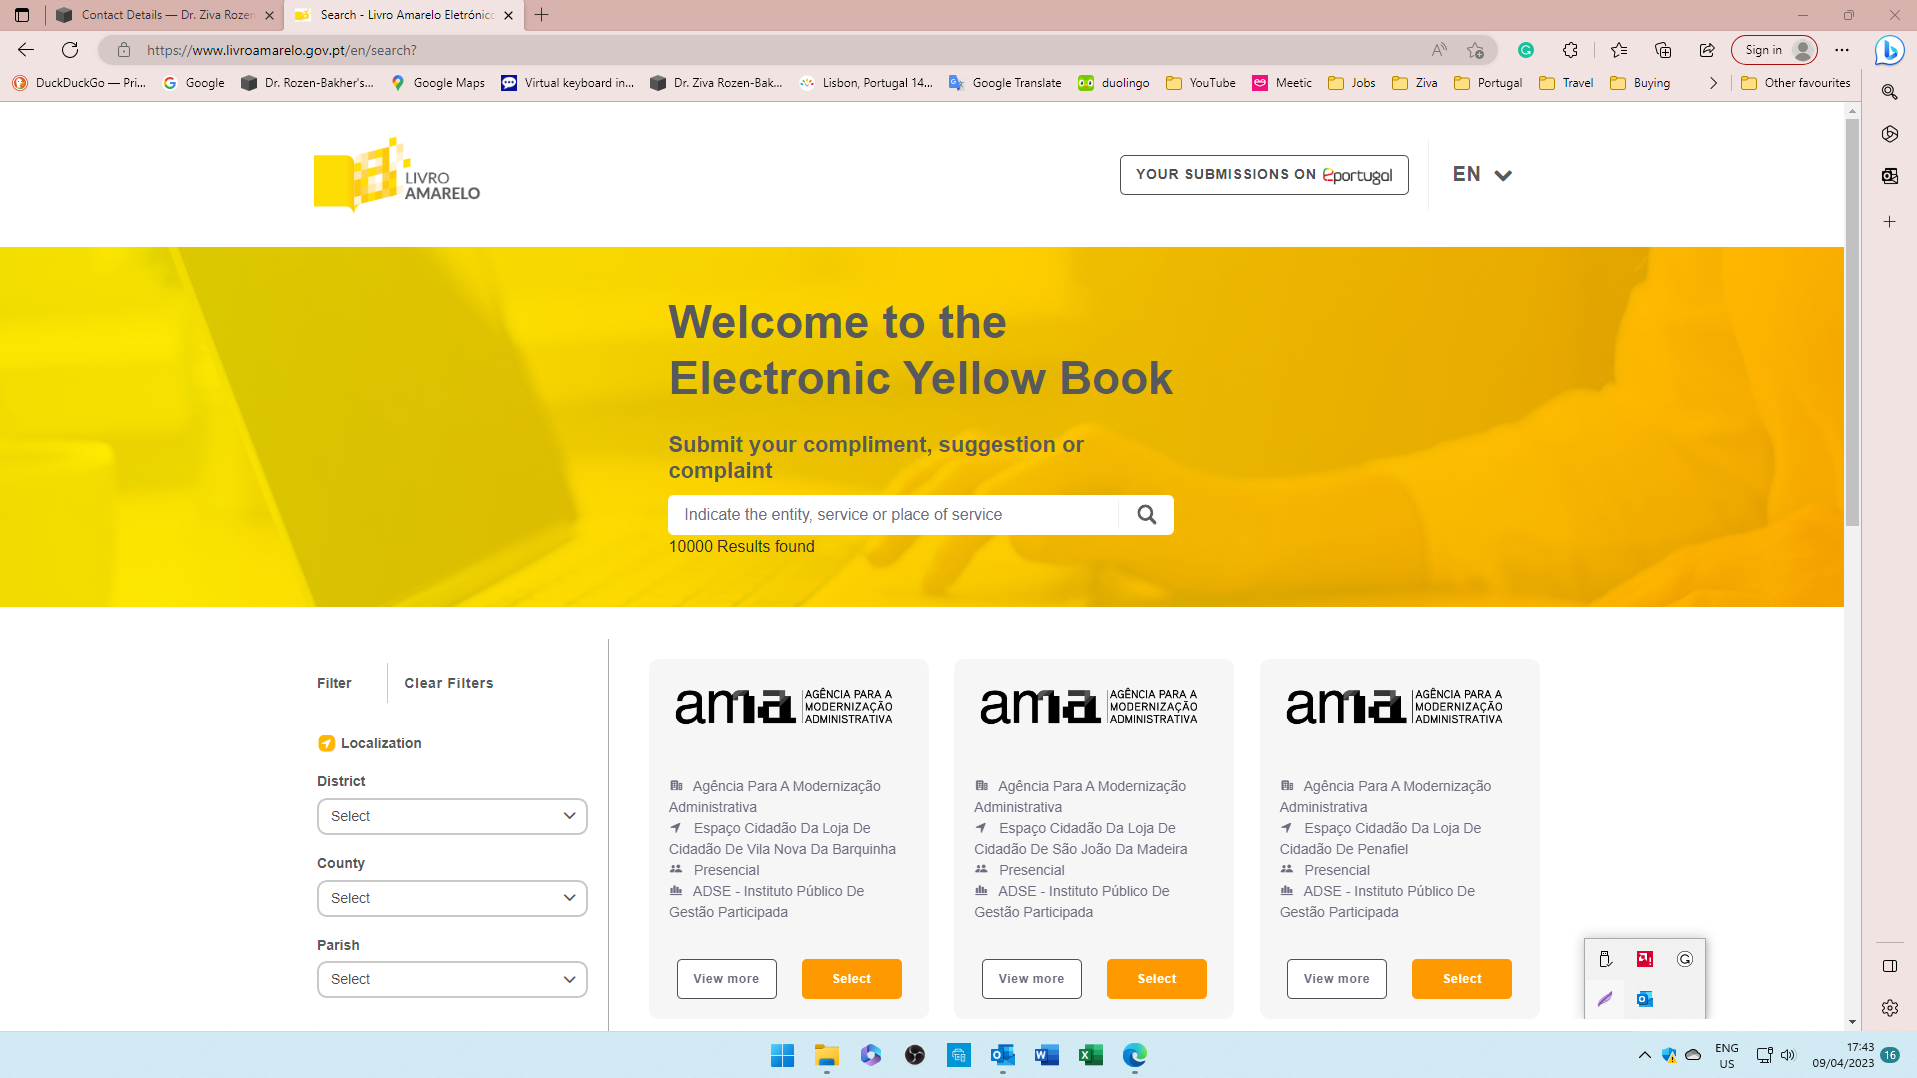View more for Vila Nova Da Barquinha

(x=726, y=979)
